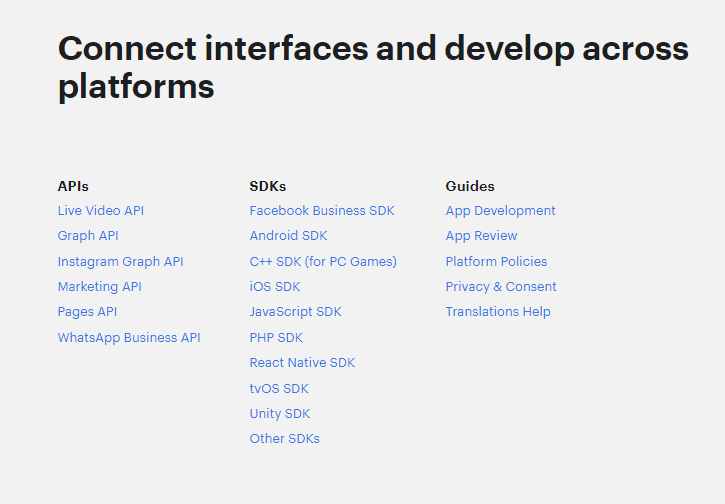Click the PHP SDK link

point(276,338)
